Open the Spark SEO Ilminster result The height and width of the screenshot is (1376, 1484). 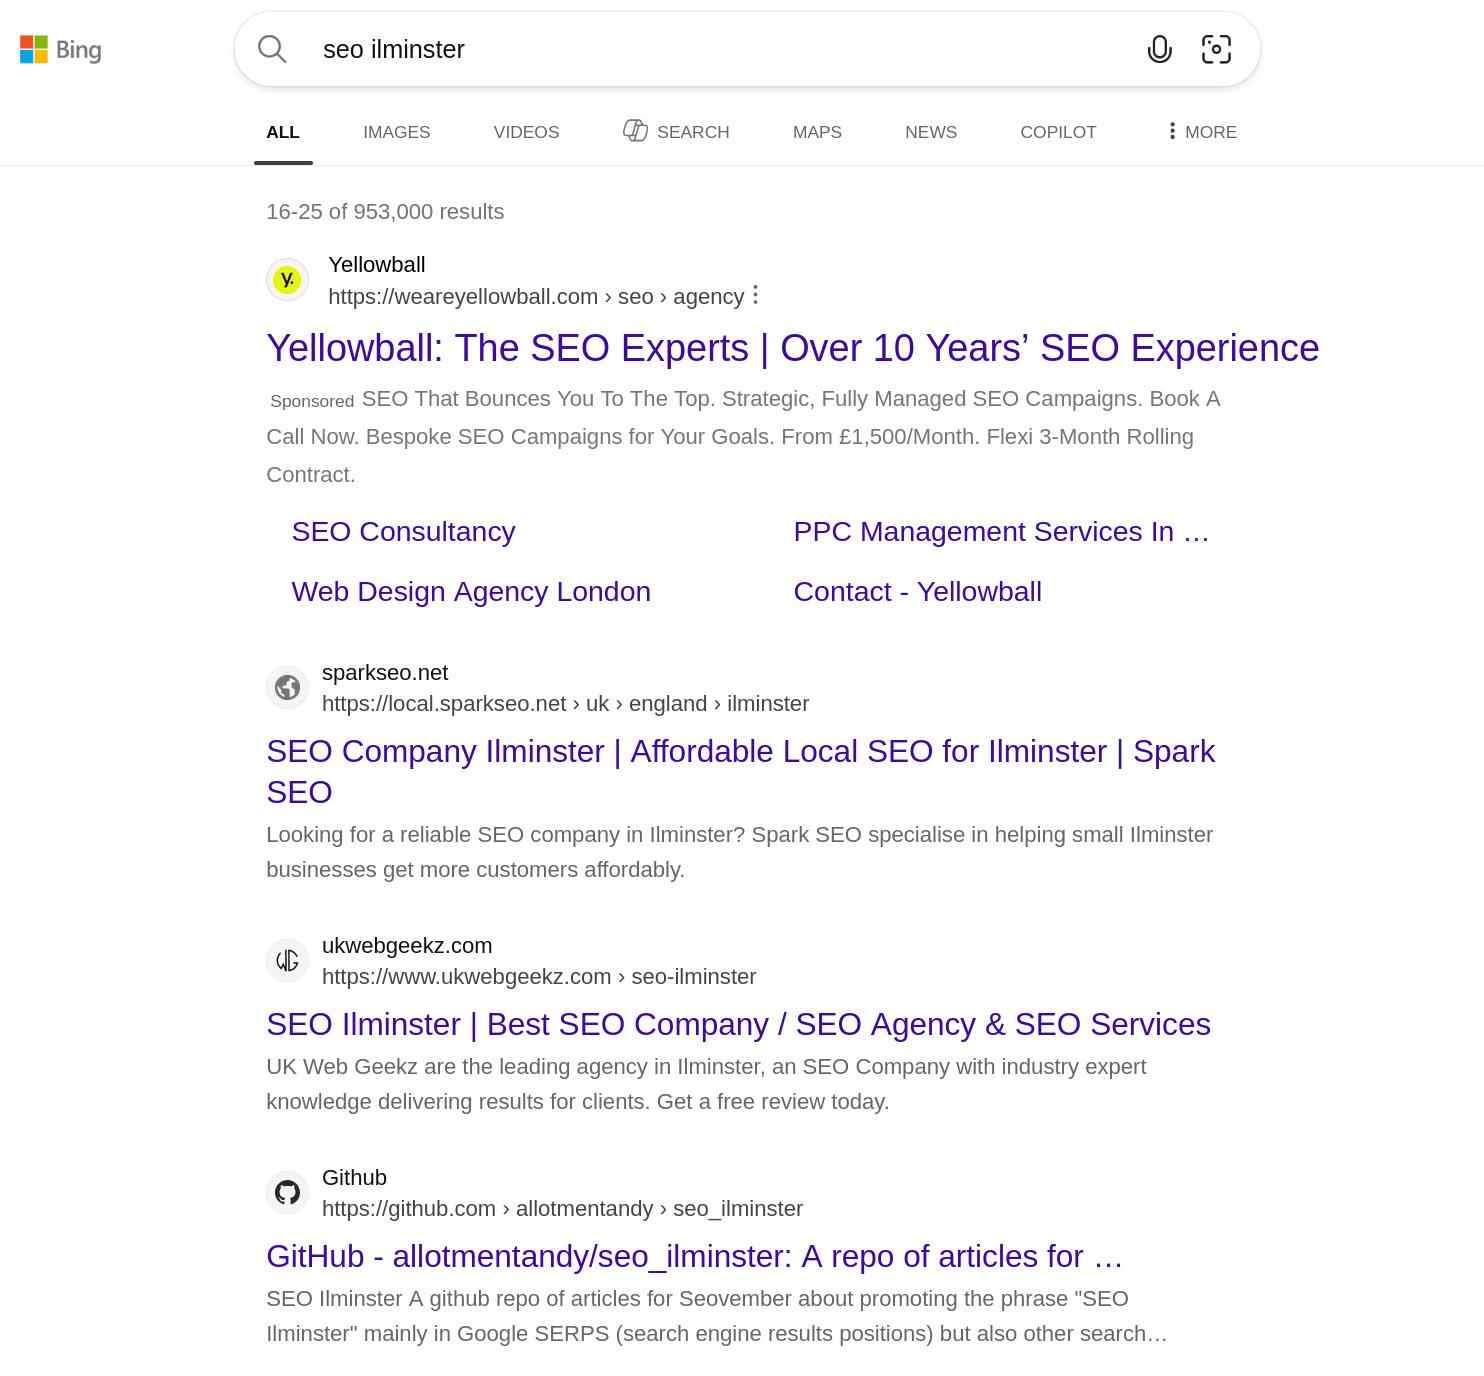tap(740, 751)
